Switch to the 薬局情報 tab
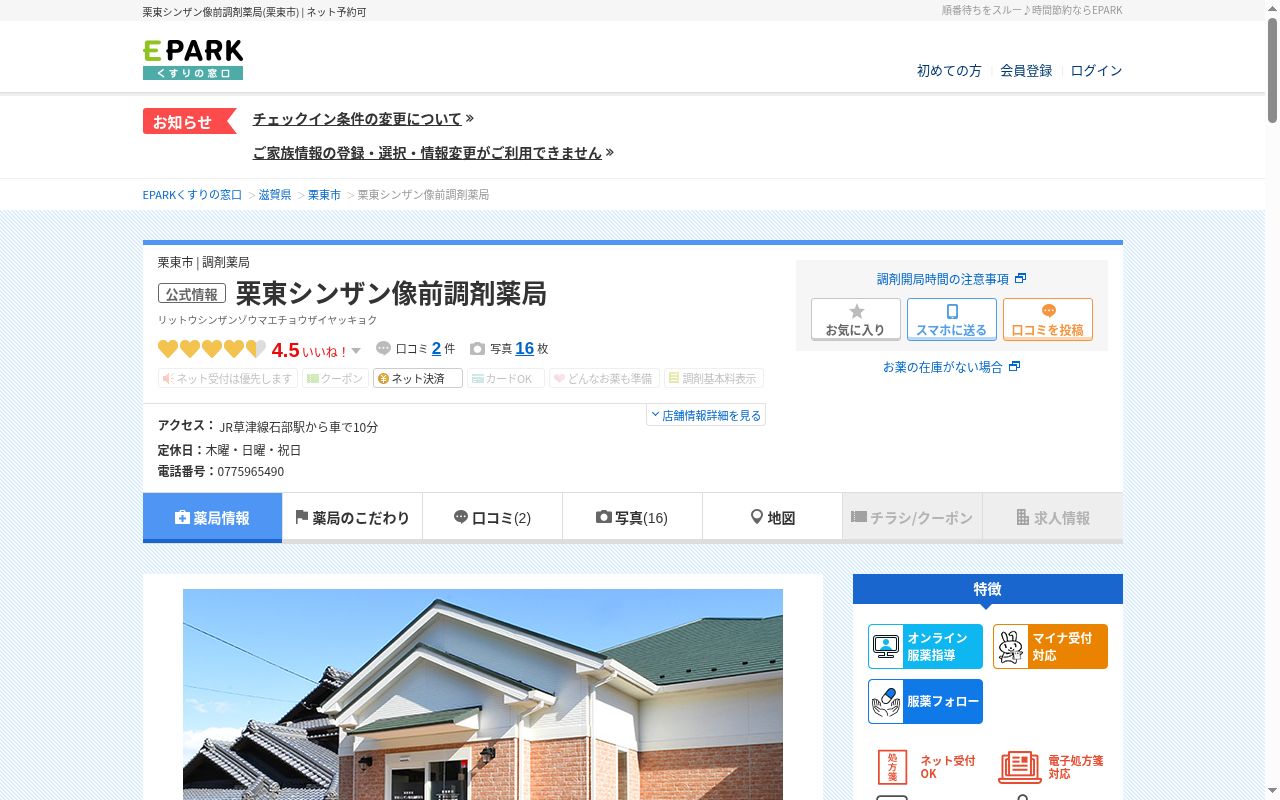1280x800 pixels. point(212,518)
